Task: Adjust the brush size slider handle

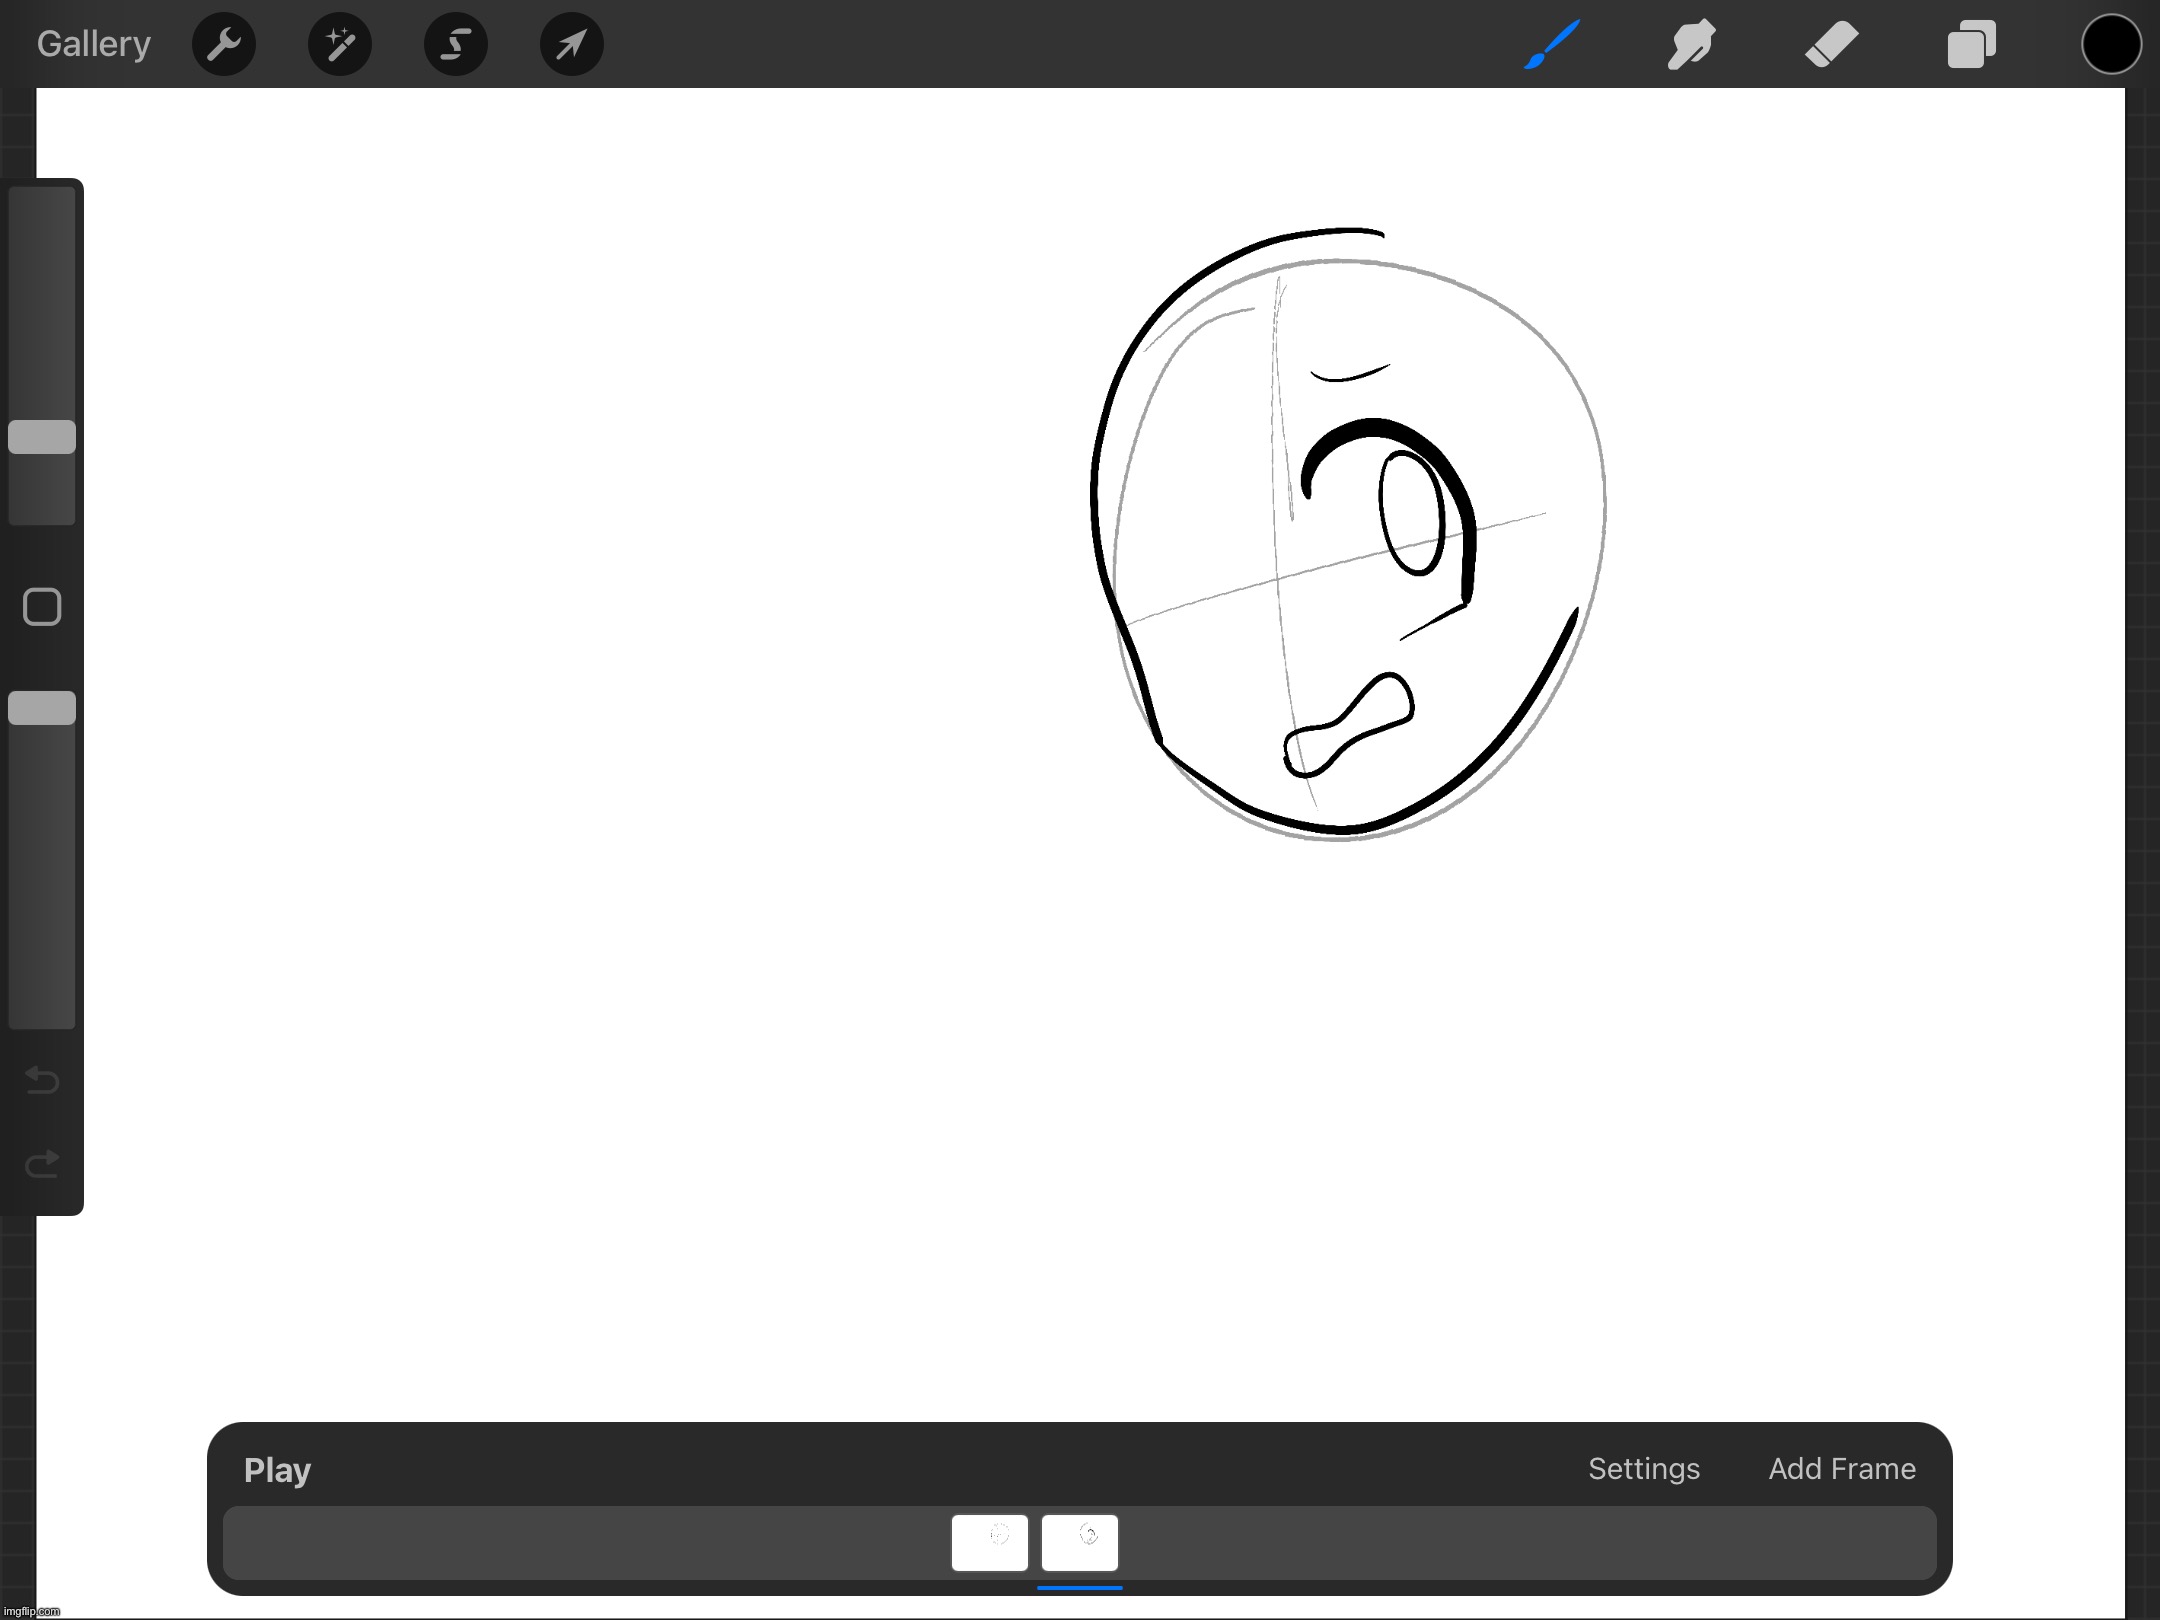Action: click(42, 437)
